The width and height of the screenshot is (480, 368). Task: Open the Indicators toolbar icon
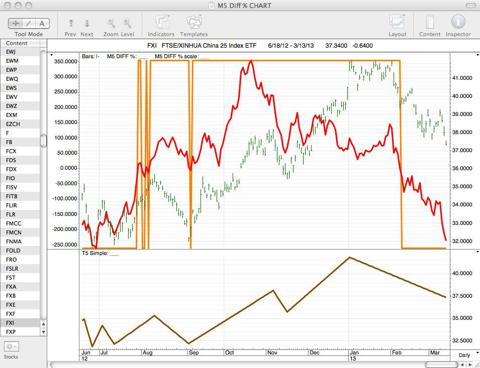click(x=161, y=23)
